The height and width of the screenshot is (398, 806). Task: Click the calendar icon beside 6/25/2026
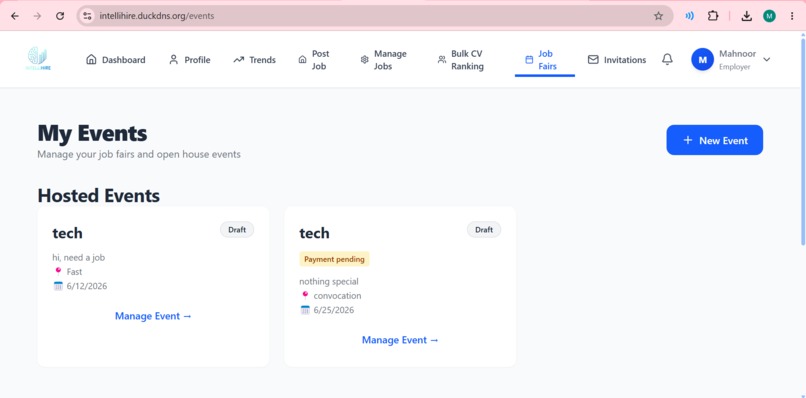pos(305,310)
